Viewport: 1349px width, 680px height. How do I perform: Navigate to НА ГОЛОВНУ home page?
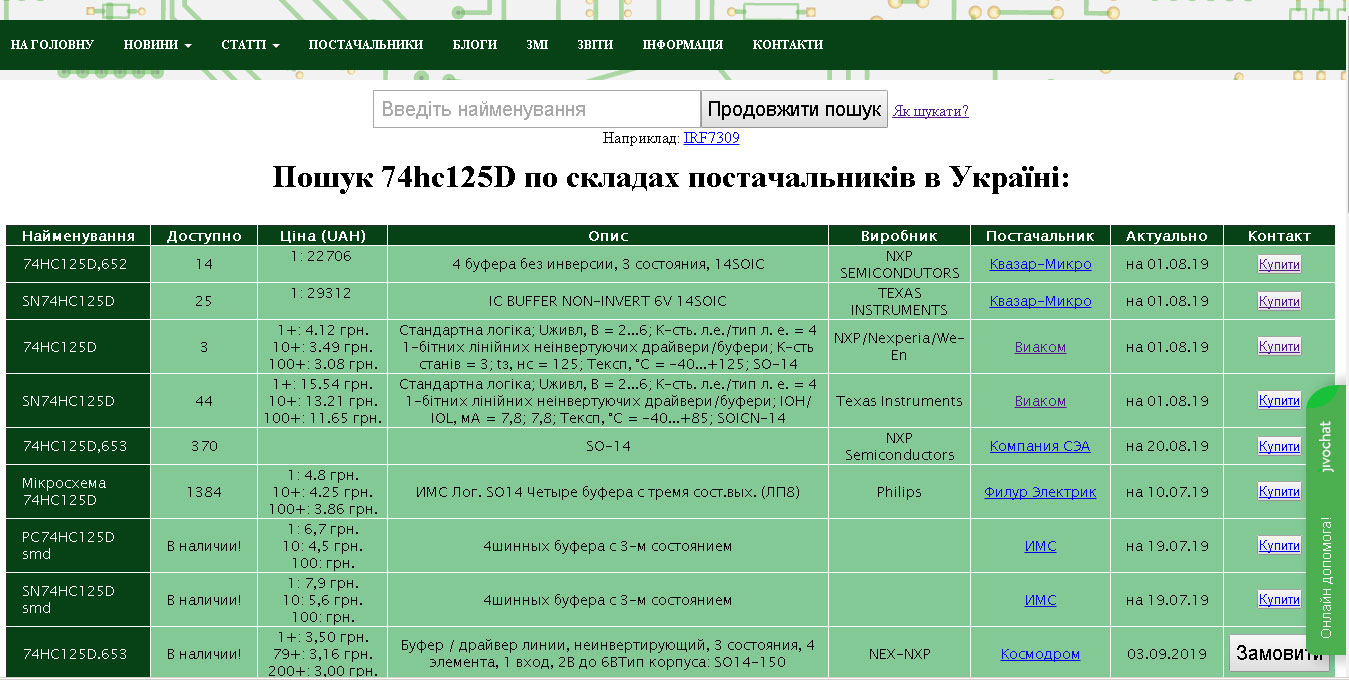[x=51, y=44]
